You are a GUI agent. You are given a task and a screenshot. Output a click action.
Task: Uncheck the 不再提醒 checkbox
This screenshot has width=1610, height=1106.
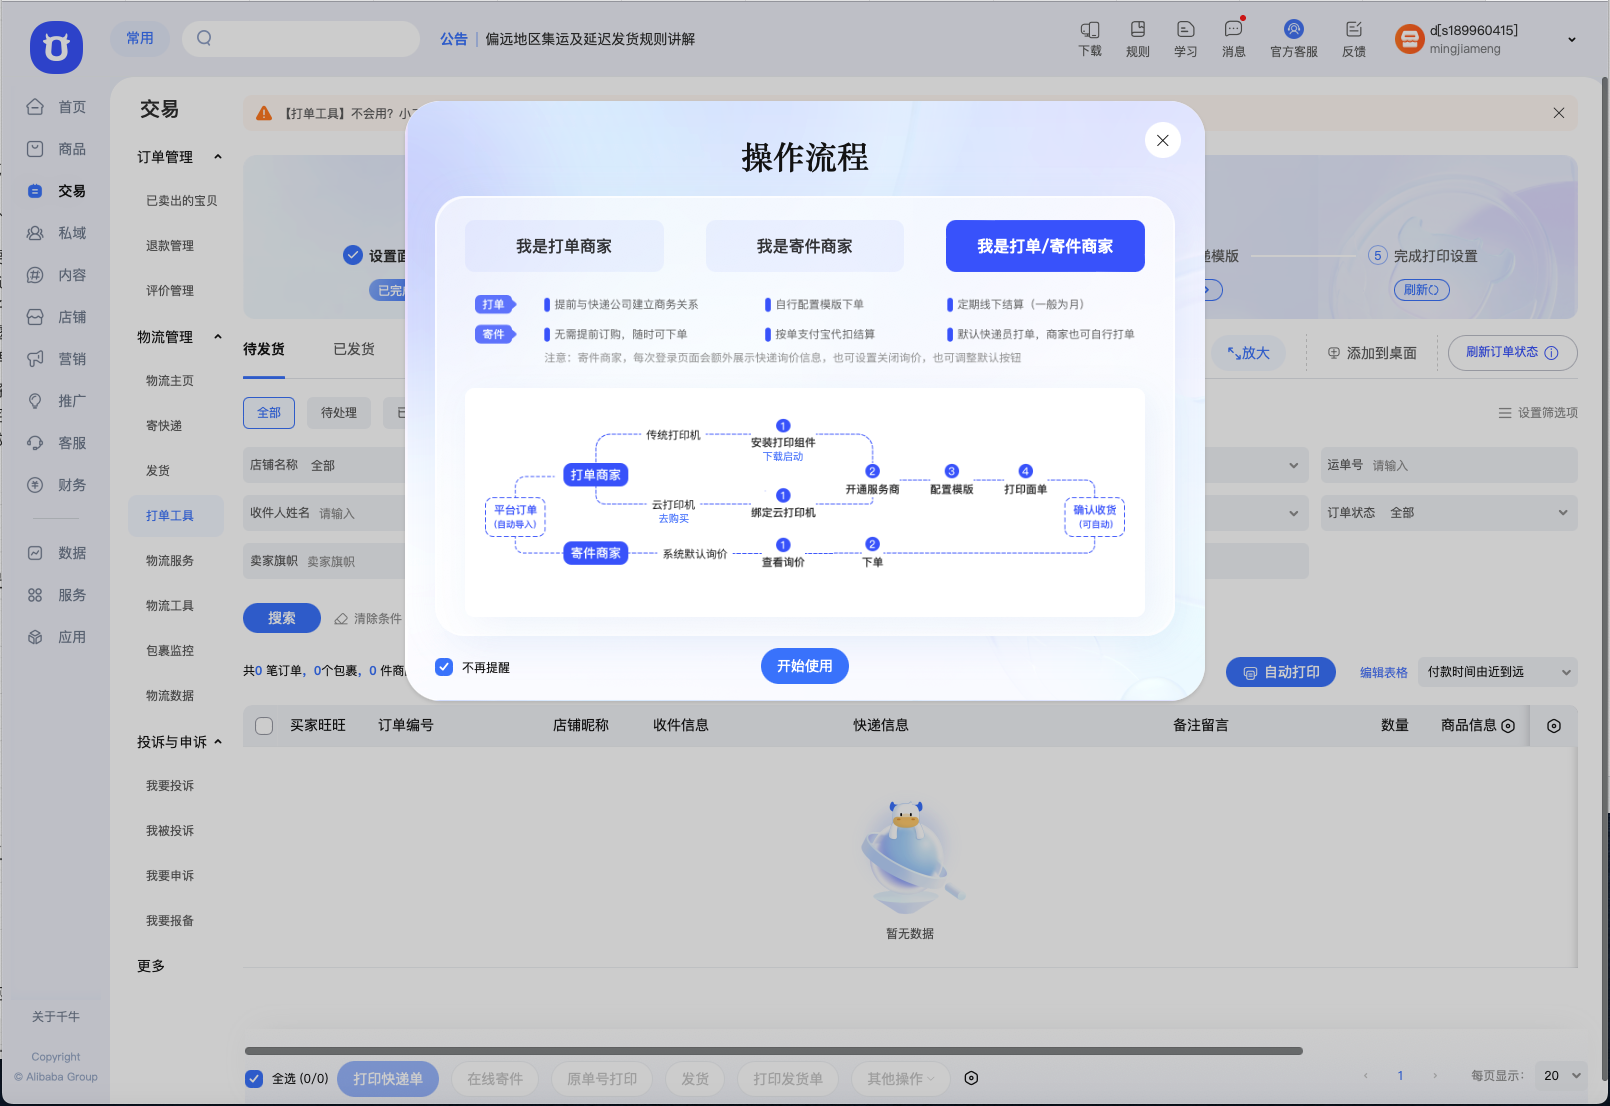[x=444, y=667]
